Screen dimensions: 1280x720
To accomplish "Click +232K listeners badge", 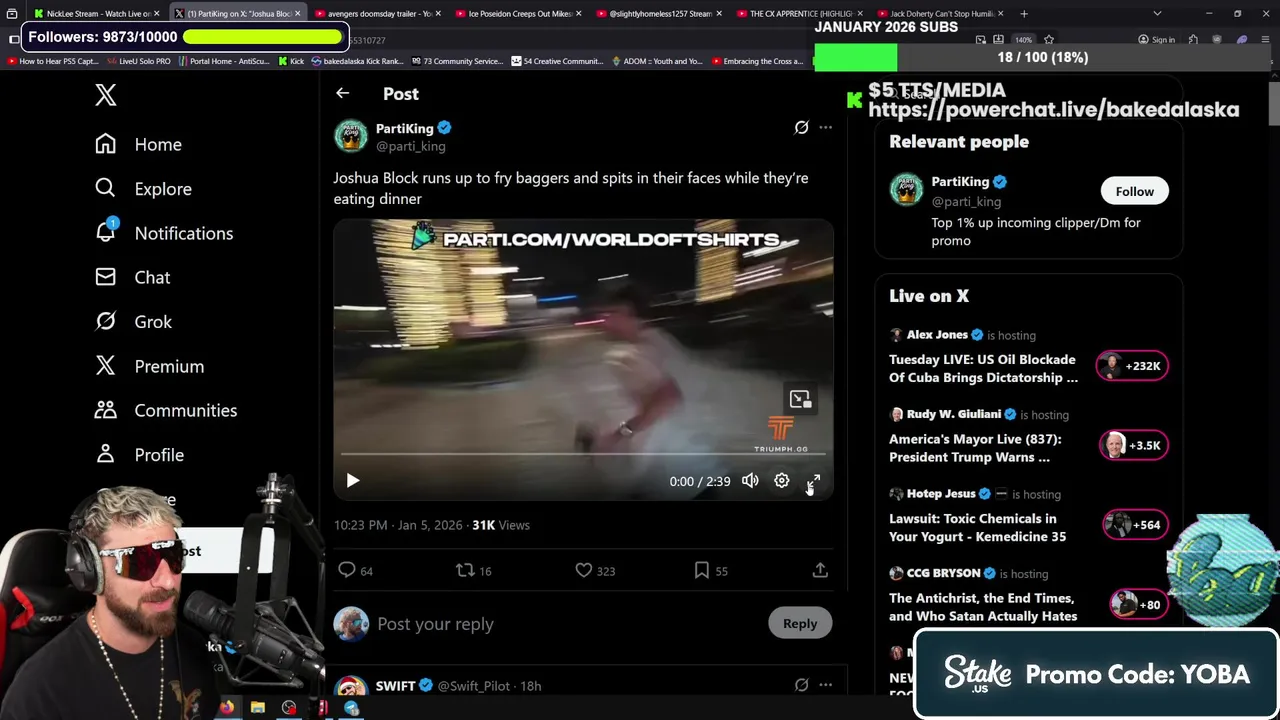I will (1132, 366).
